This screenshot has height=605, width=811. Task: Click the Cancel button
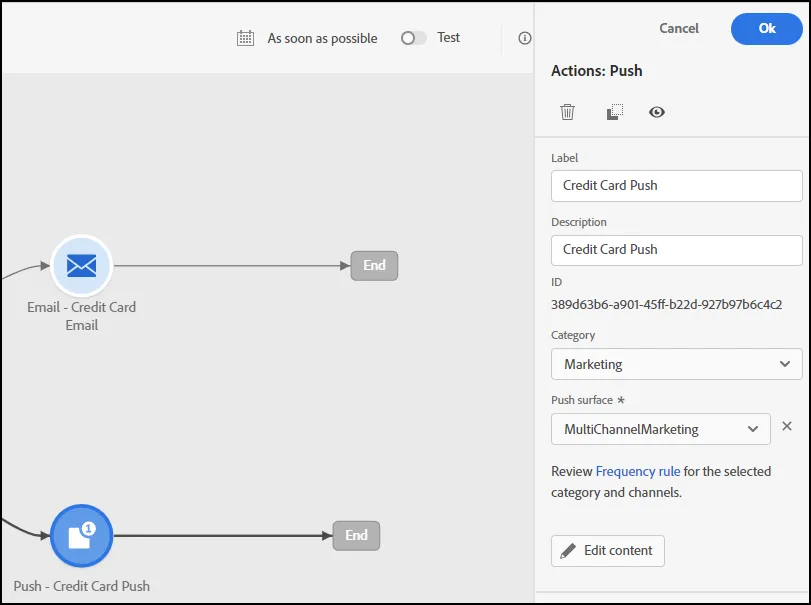coord(679,28)
